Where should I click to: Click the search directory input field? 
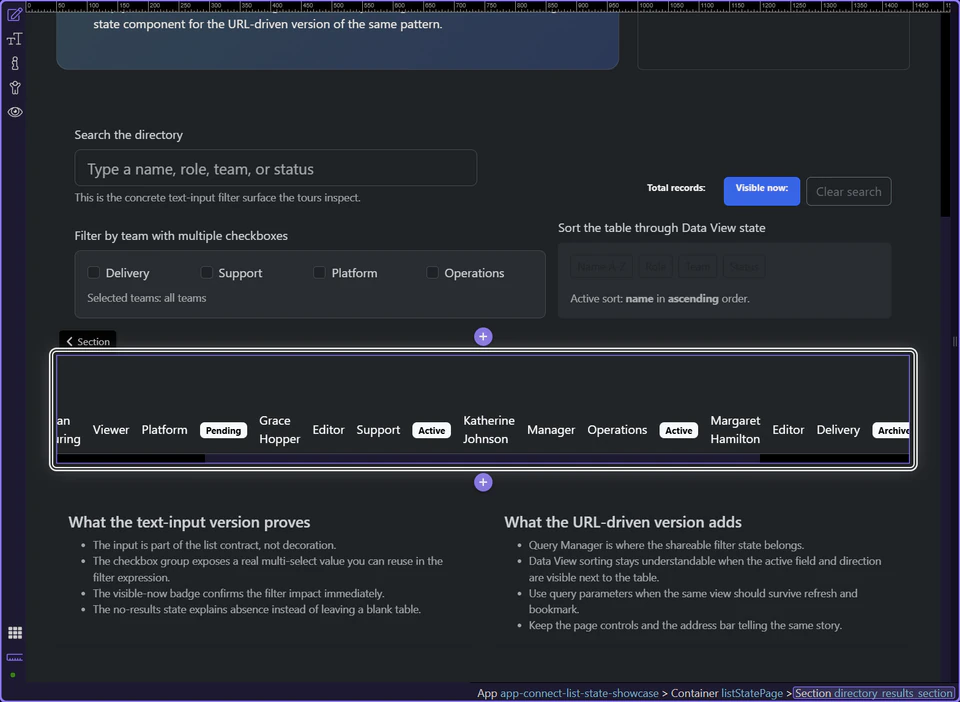point(276,168)
